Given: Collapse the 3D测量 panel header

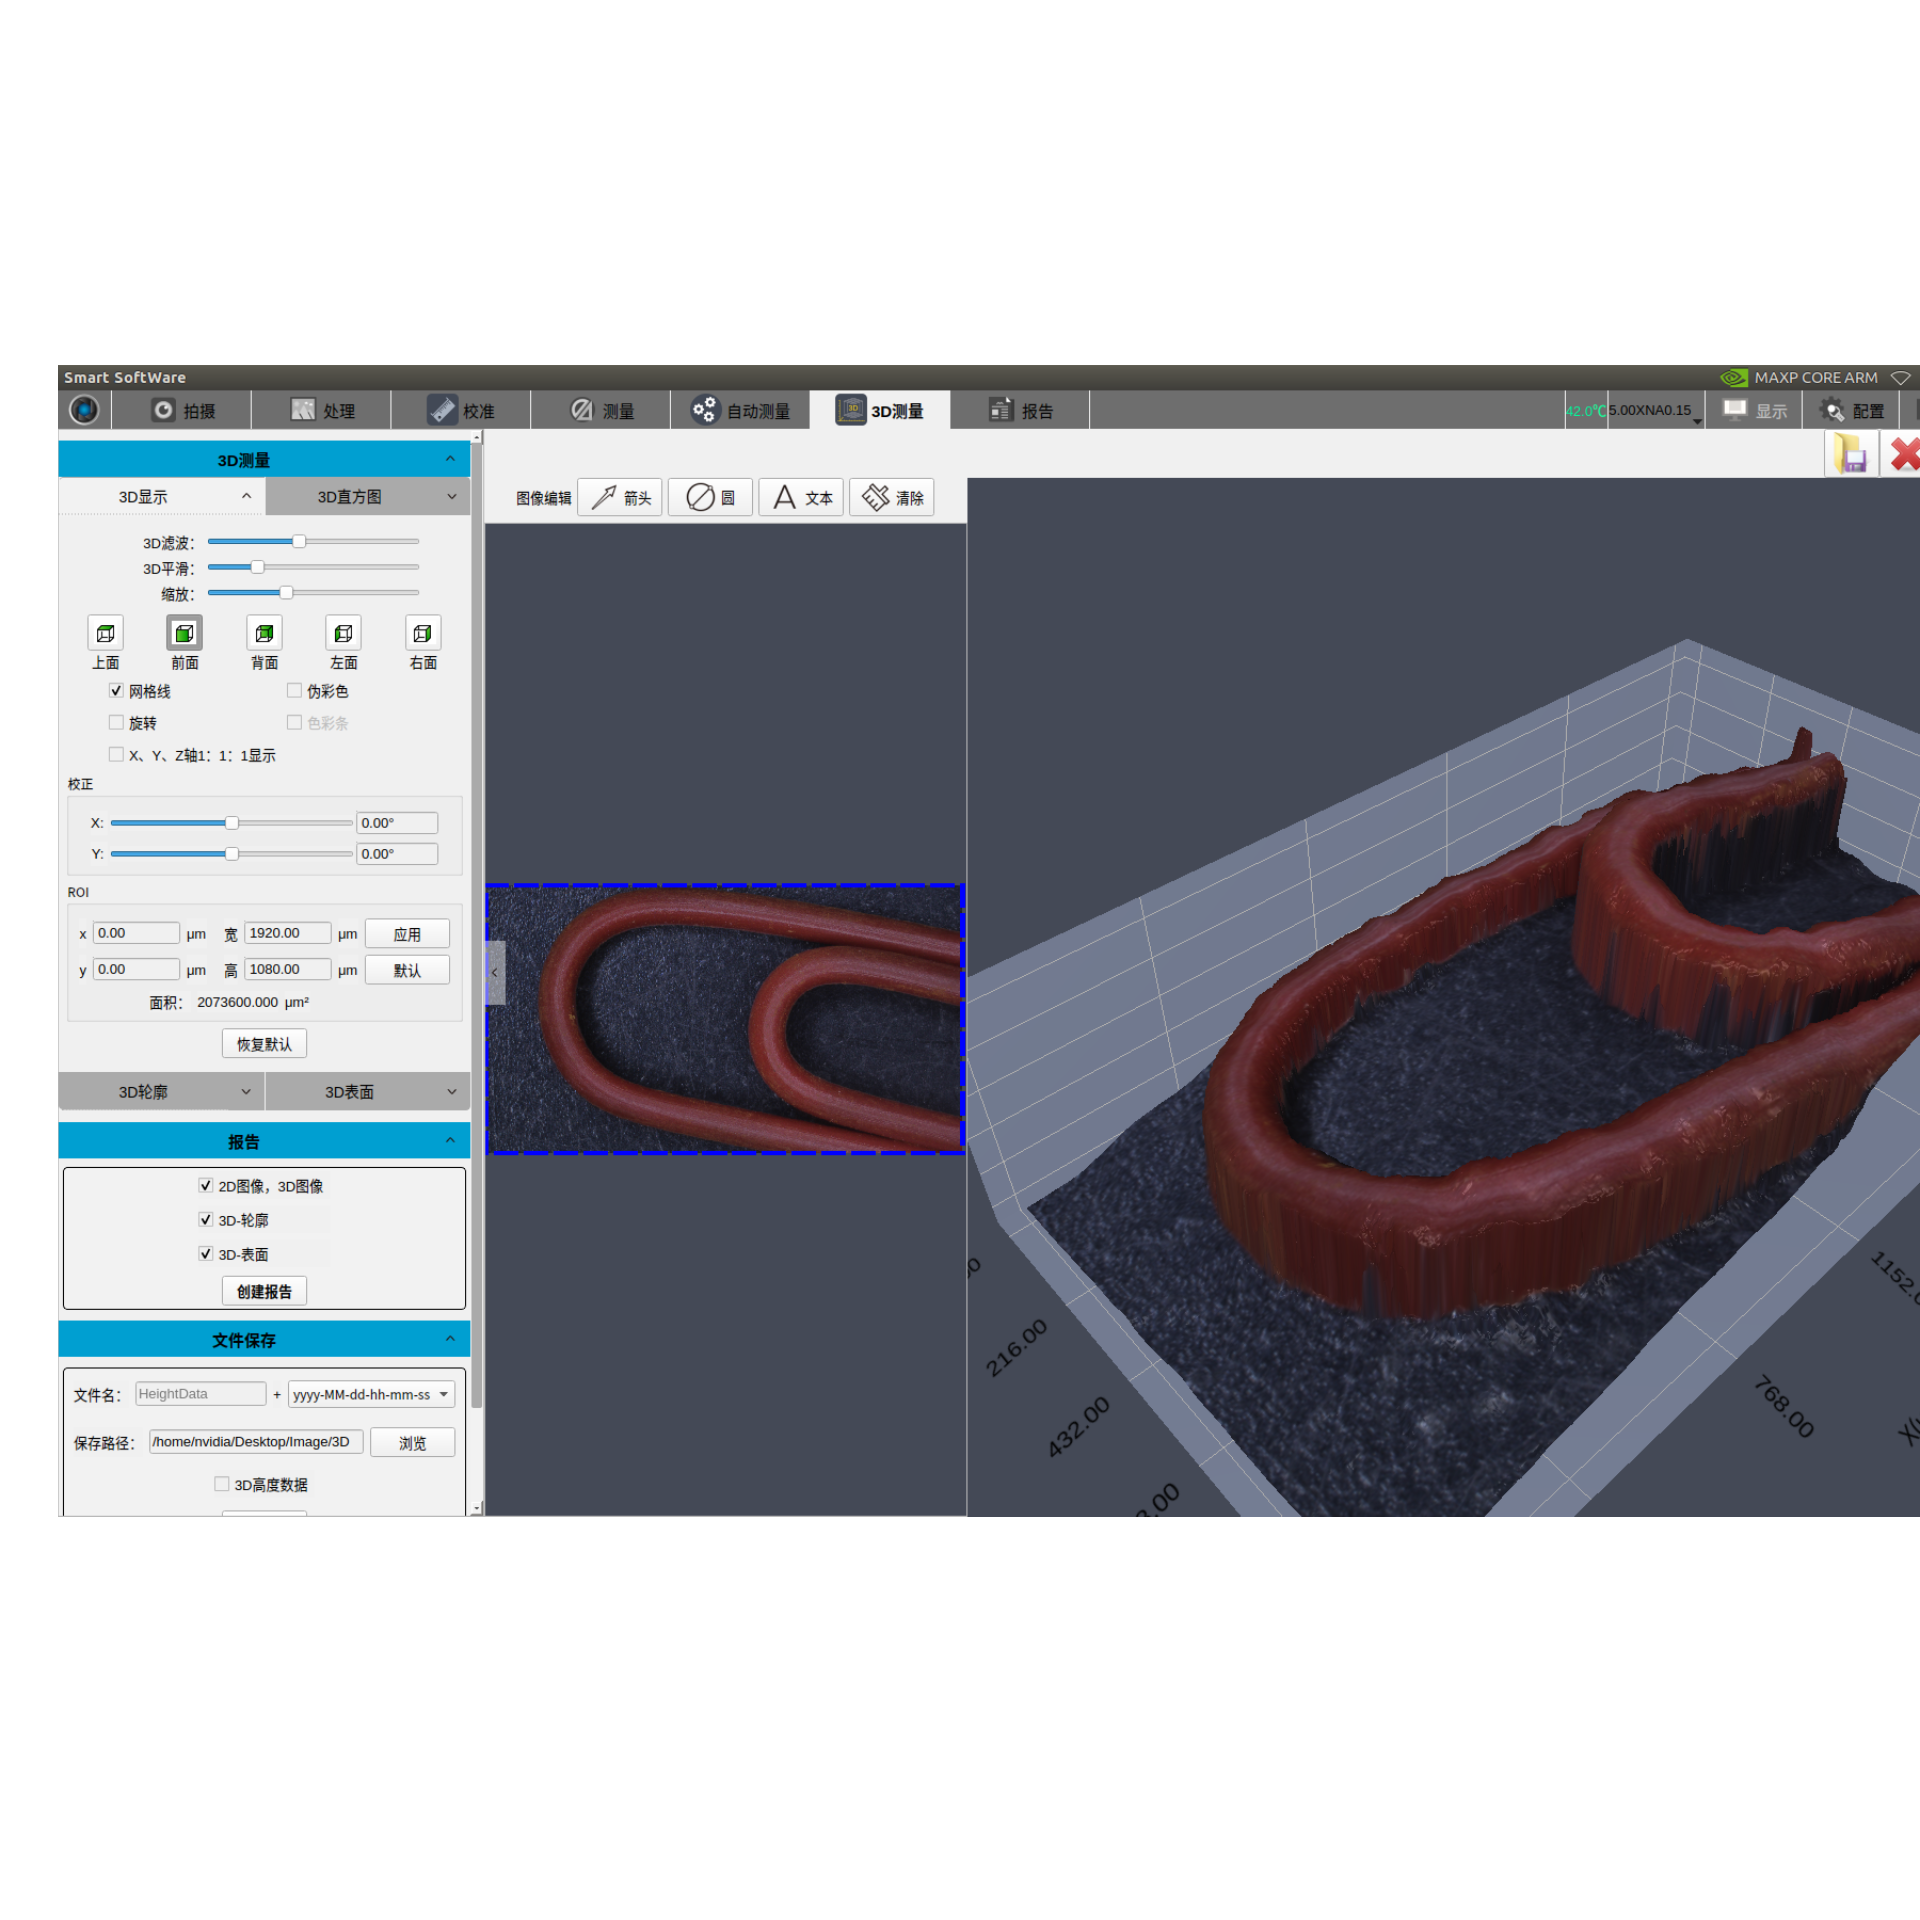Looking at the screenshot, I should pos(264,459).
